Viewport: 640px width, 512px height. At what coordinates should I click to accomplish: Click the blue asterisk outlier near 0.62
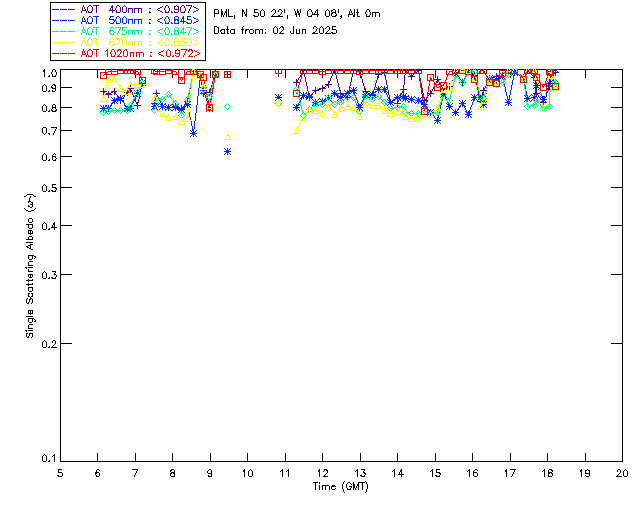(x=228, y=151)
